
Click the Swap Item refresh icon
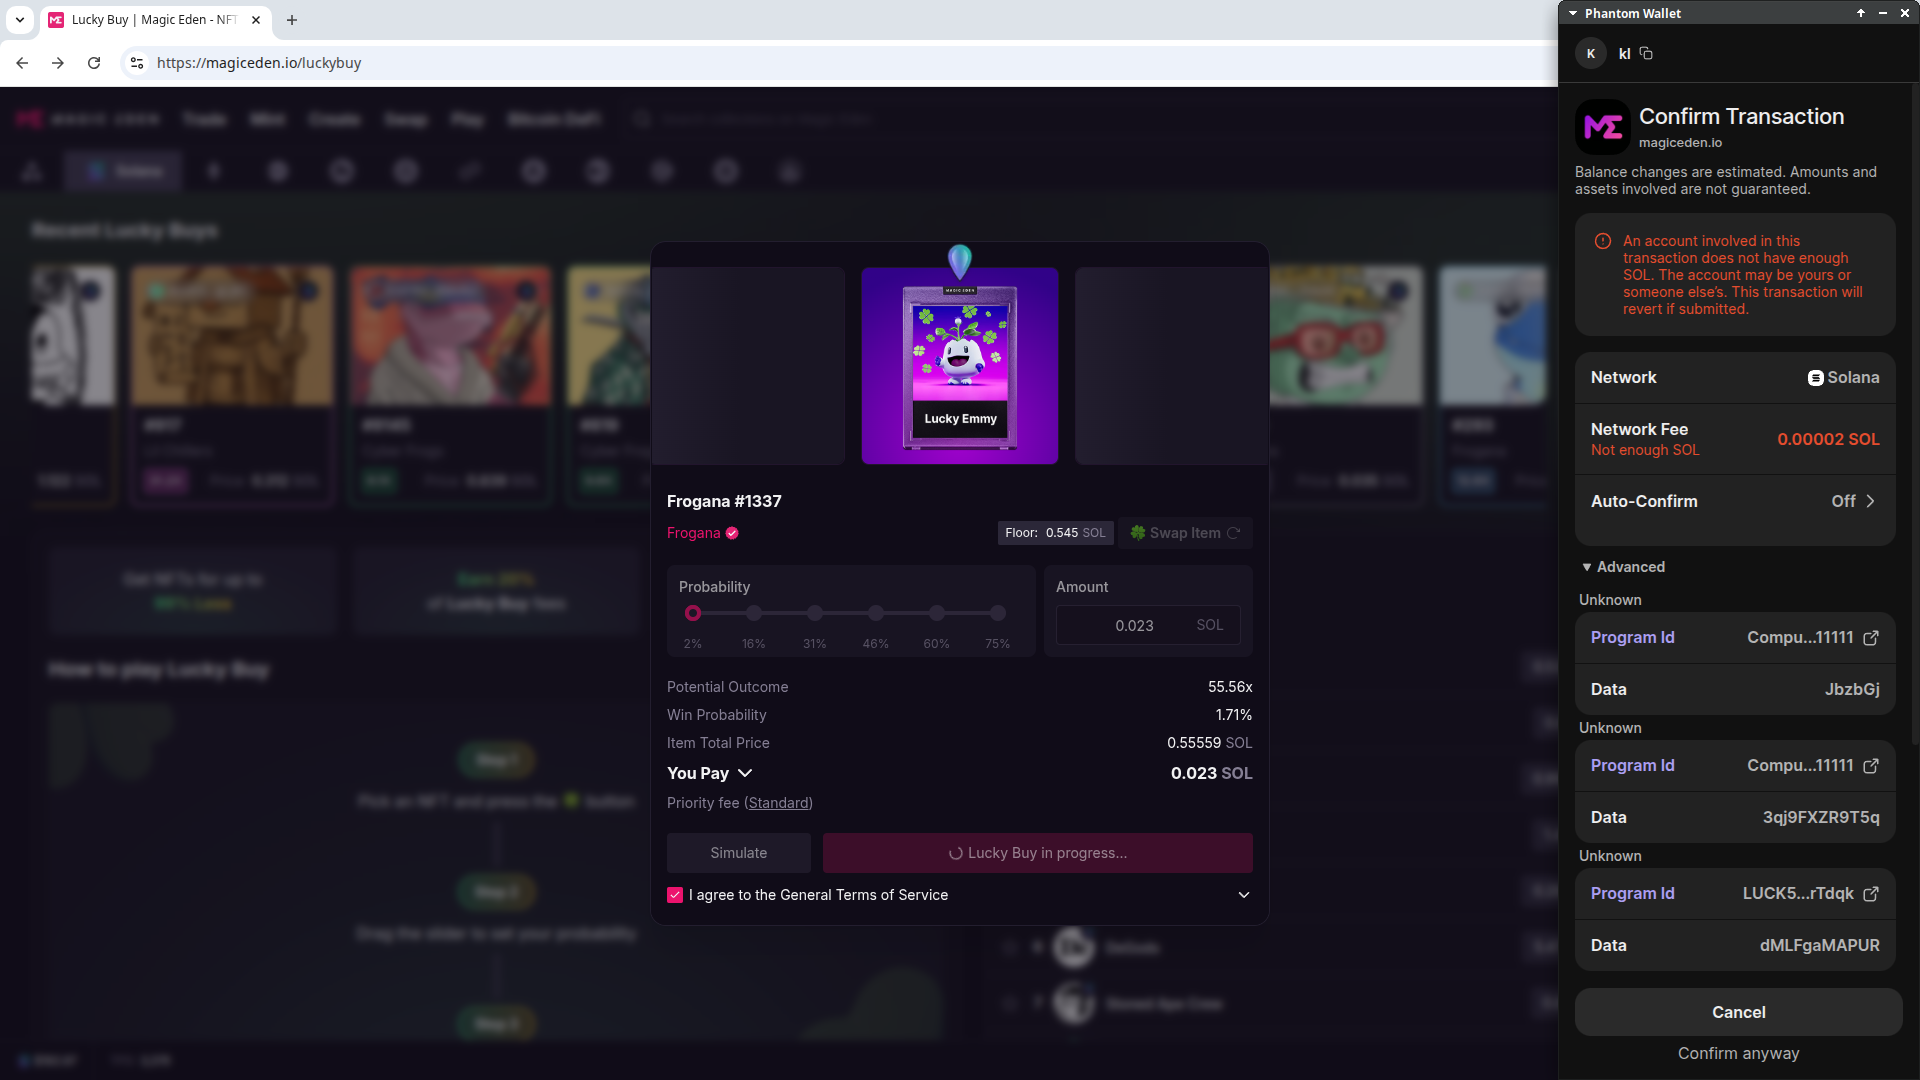(x=1233, y=533)
